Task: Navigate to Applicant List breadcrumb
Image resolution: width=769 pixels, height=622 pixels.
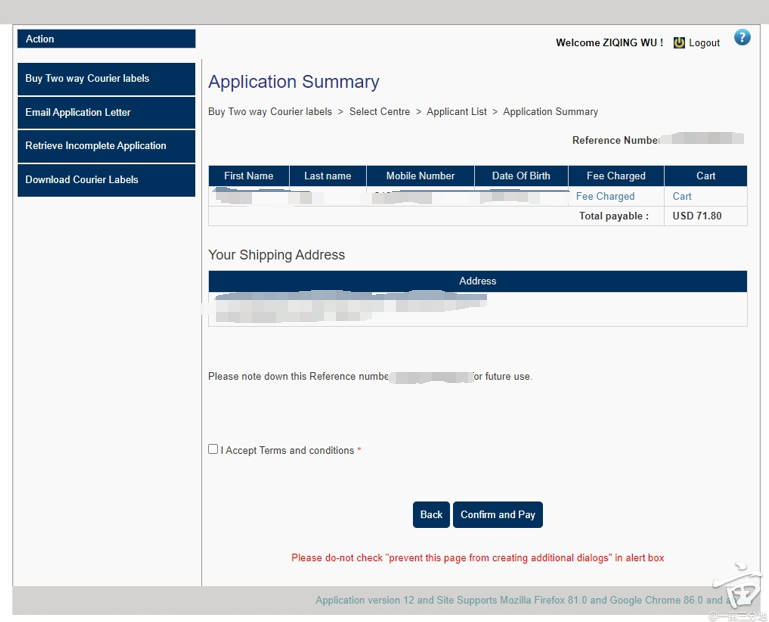Action: [456, 112]
